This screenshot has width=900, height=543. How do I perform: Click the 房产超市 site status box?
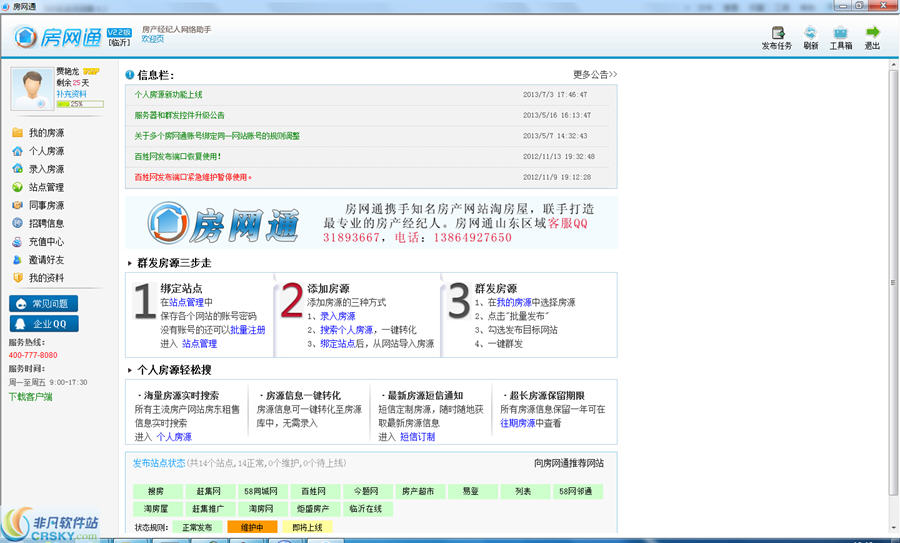coord(418,491)
